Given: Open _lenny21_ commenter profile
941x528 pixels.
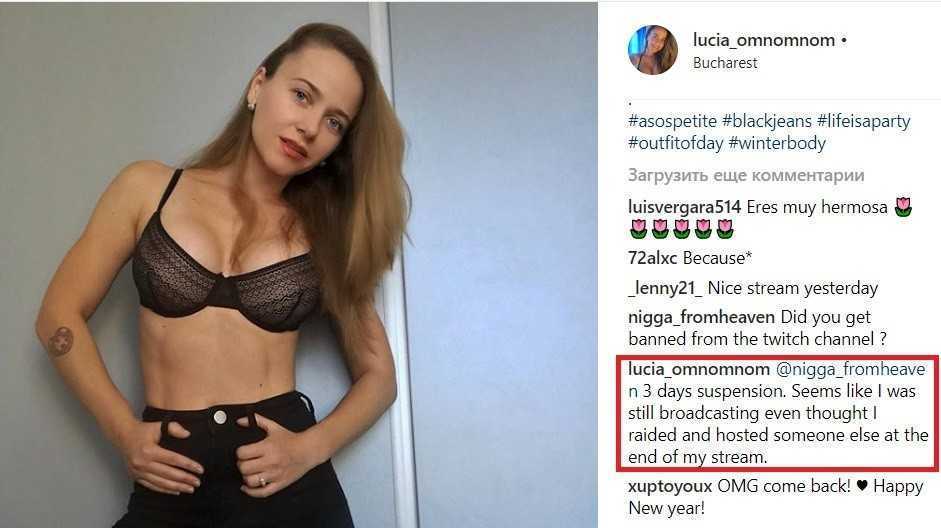Looking at the screenshot, I should [x=665, y=289].
